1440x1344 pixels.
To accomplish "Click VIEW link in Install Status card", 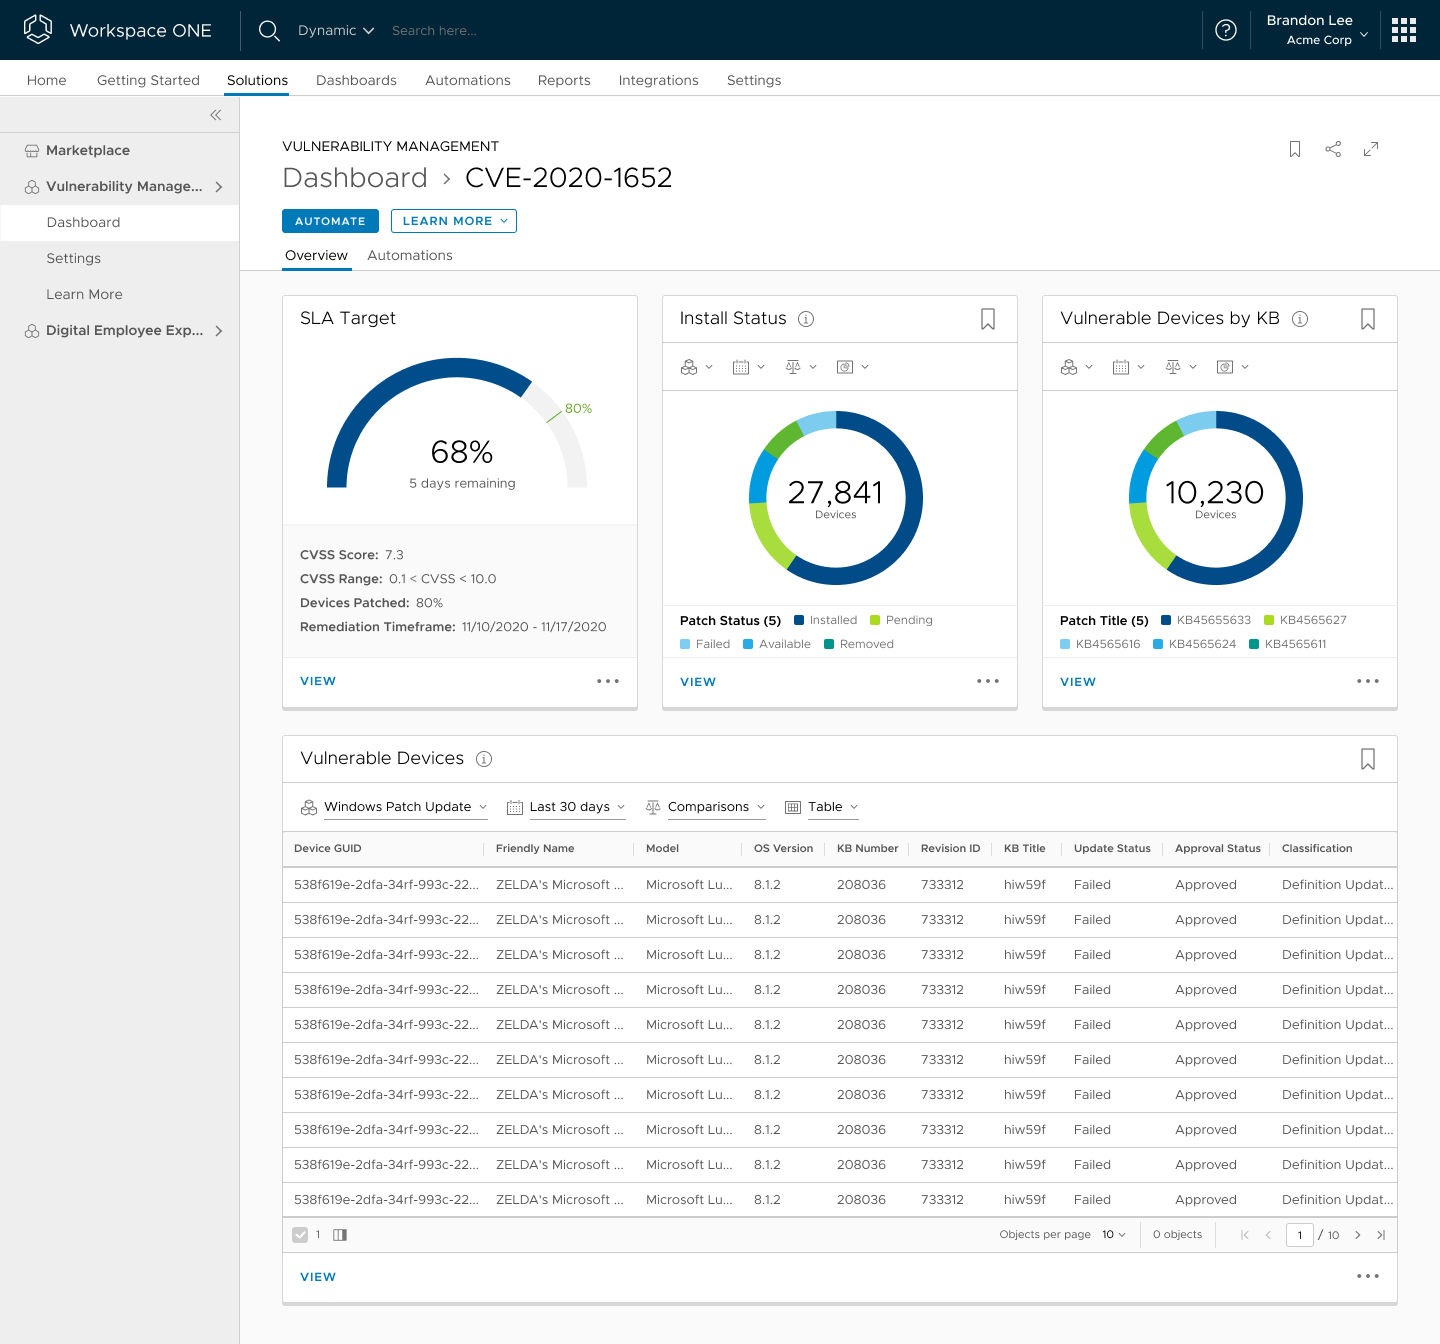I will point(698,682).
